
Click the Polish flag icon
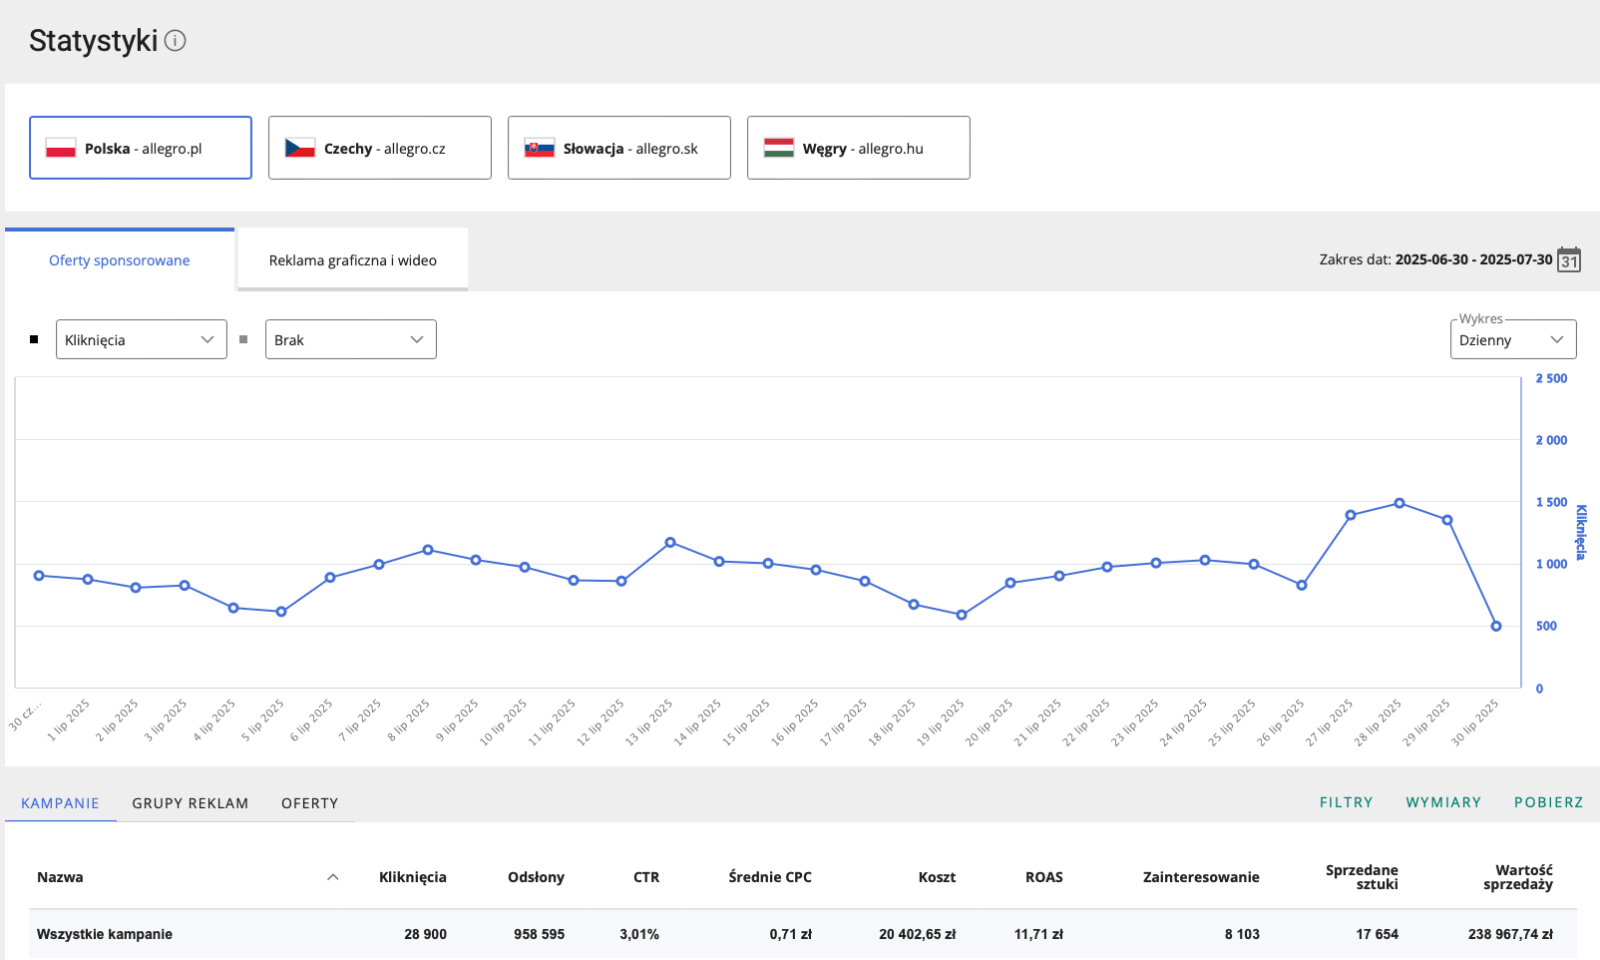click(x=61, y=148)
